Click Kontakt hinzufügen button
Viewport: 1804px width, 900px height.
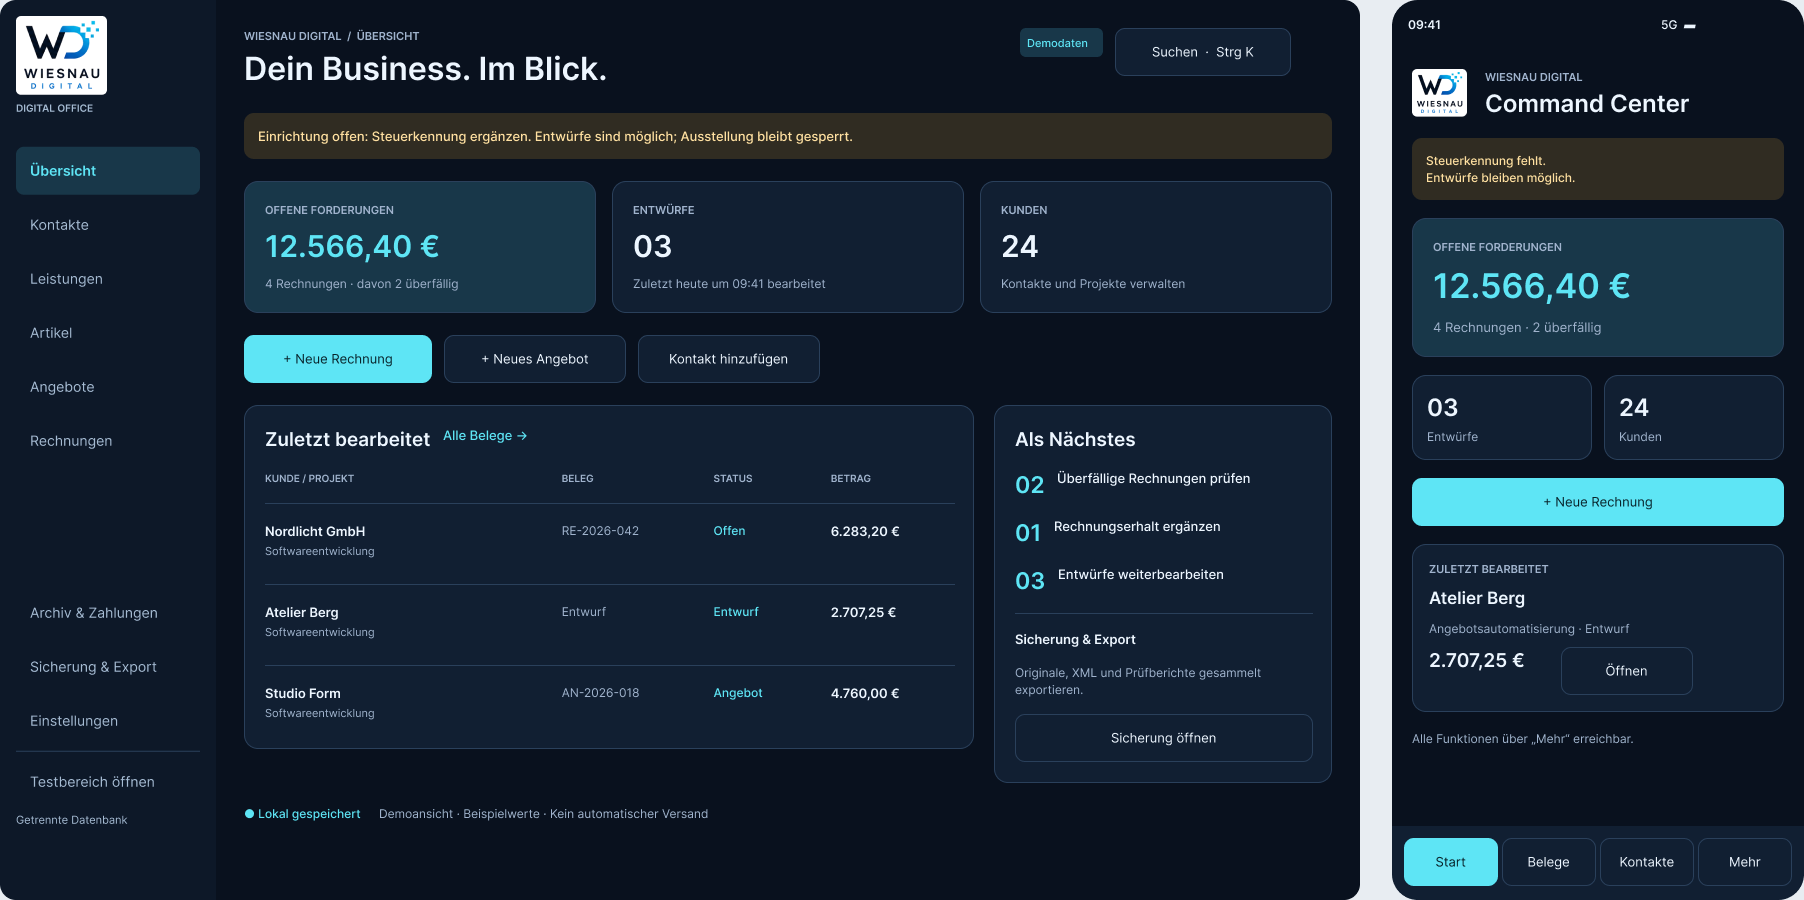click(729, 359)
